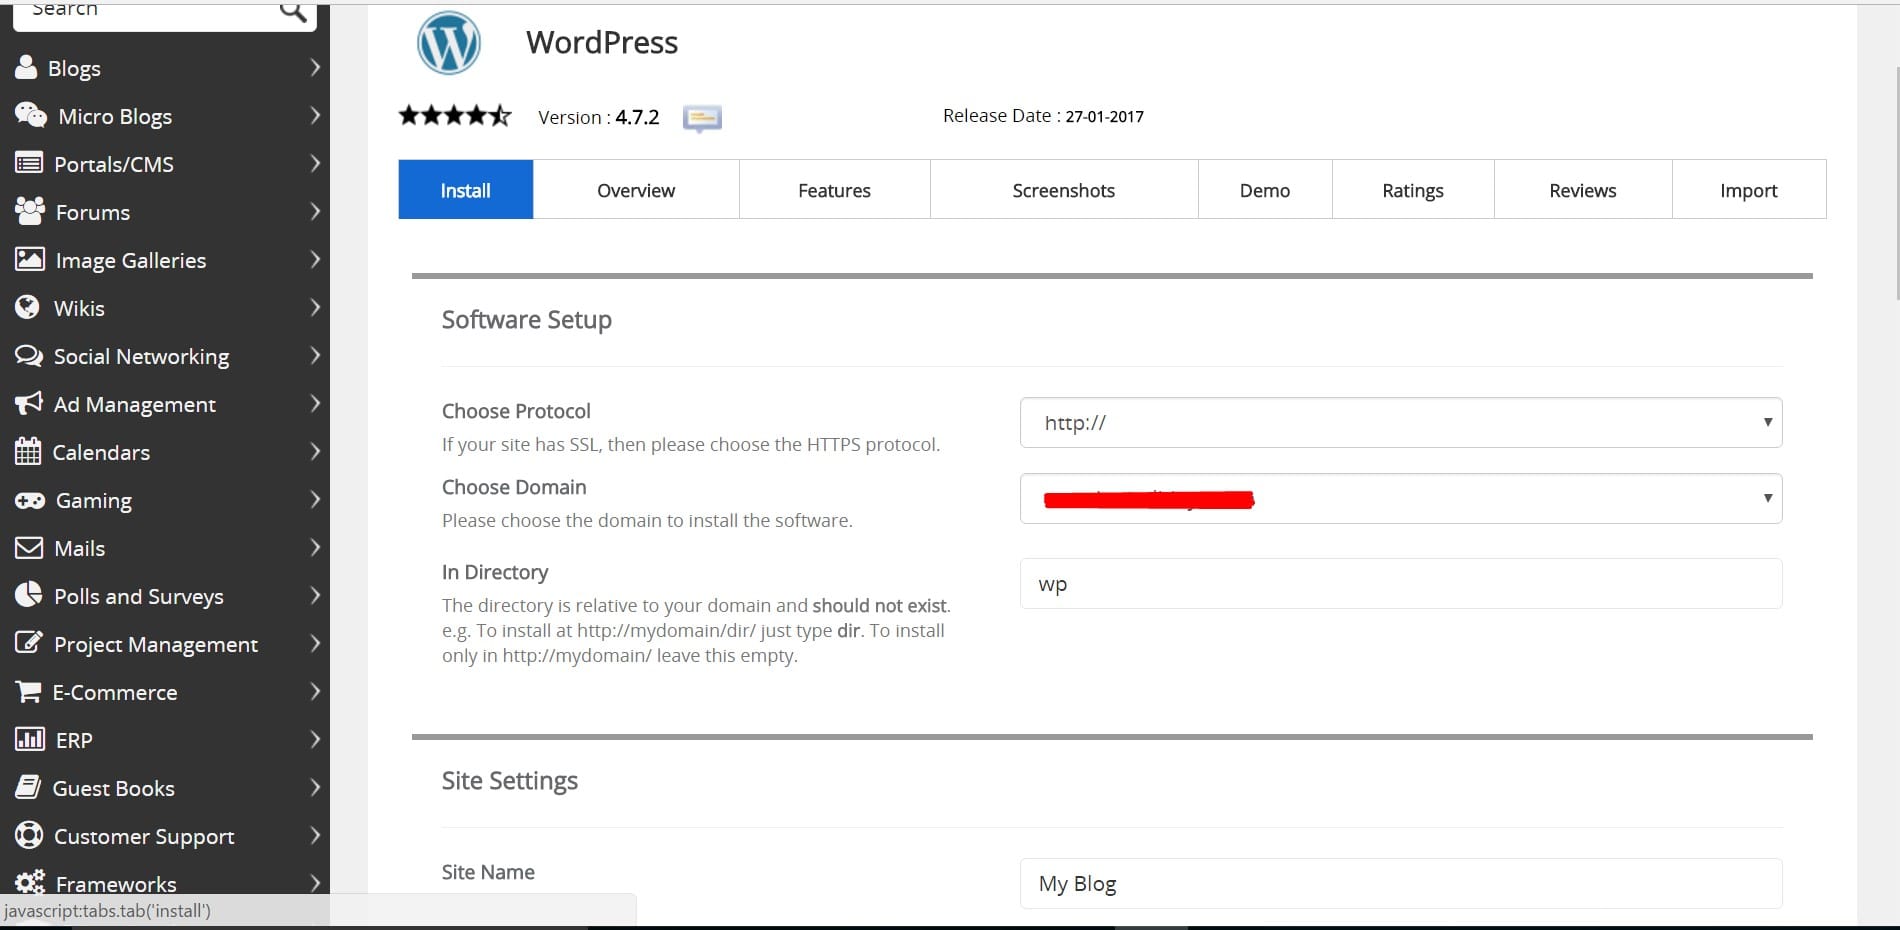
Task: Switch to the Import tab
Action: (x=1749, y=189)
